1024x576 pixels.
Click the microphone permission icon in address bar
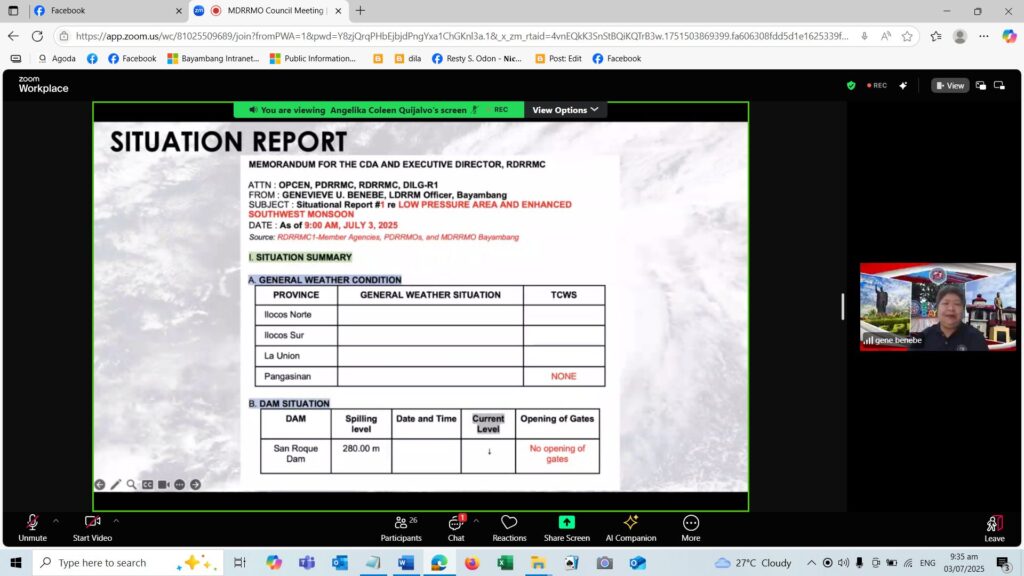pyautogui.click(x=864, y=36)
